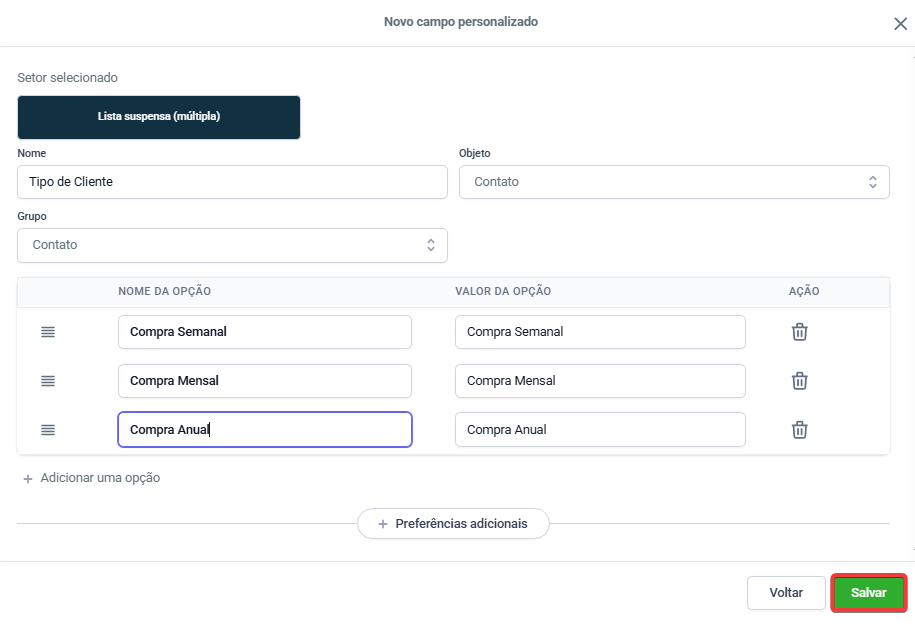Edit the Compra Mensal option value field
This screenshot has height=624, width=915.
(x=599, y=381)
